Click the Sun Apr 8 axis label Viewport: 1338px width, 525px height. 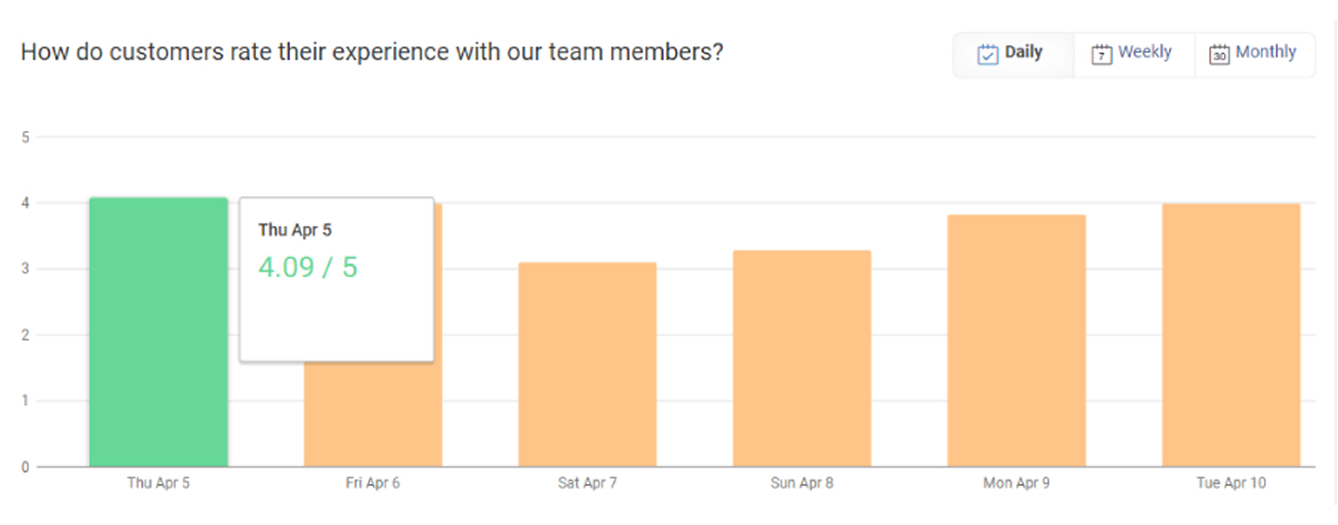(x=802, y=483)
